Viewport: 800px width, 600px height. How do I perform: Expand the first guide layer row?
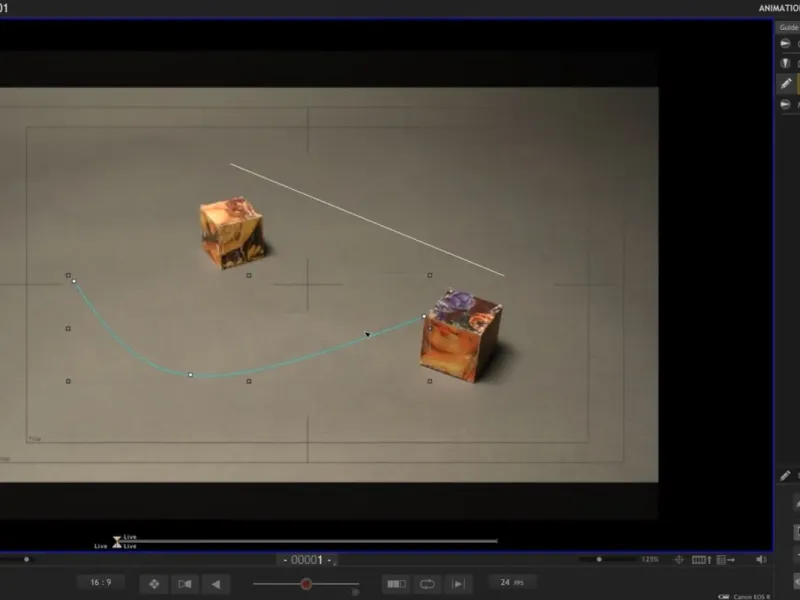point(786,44)
